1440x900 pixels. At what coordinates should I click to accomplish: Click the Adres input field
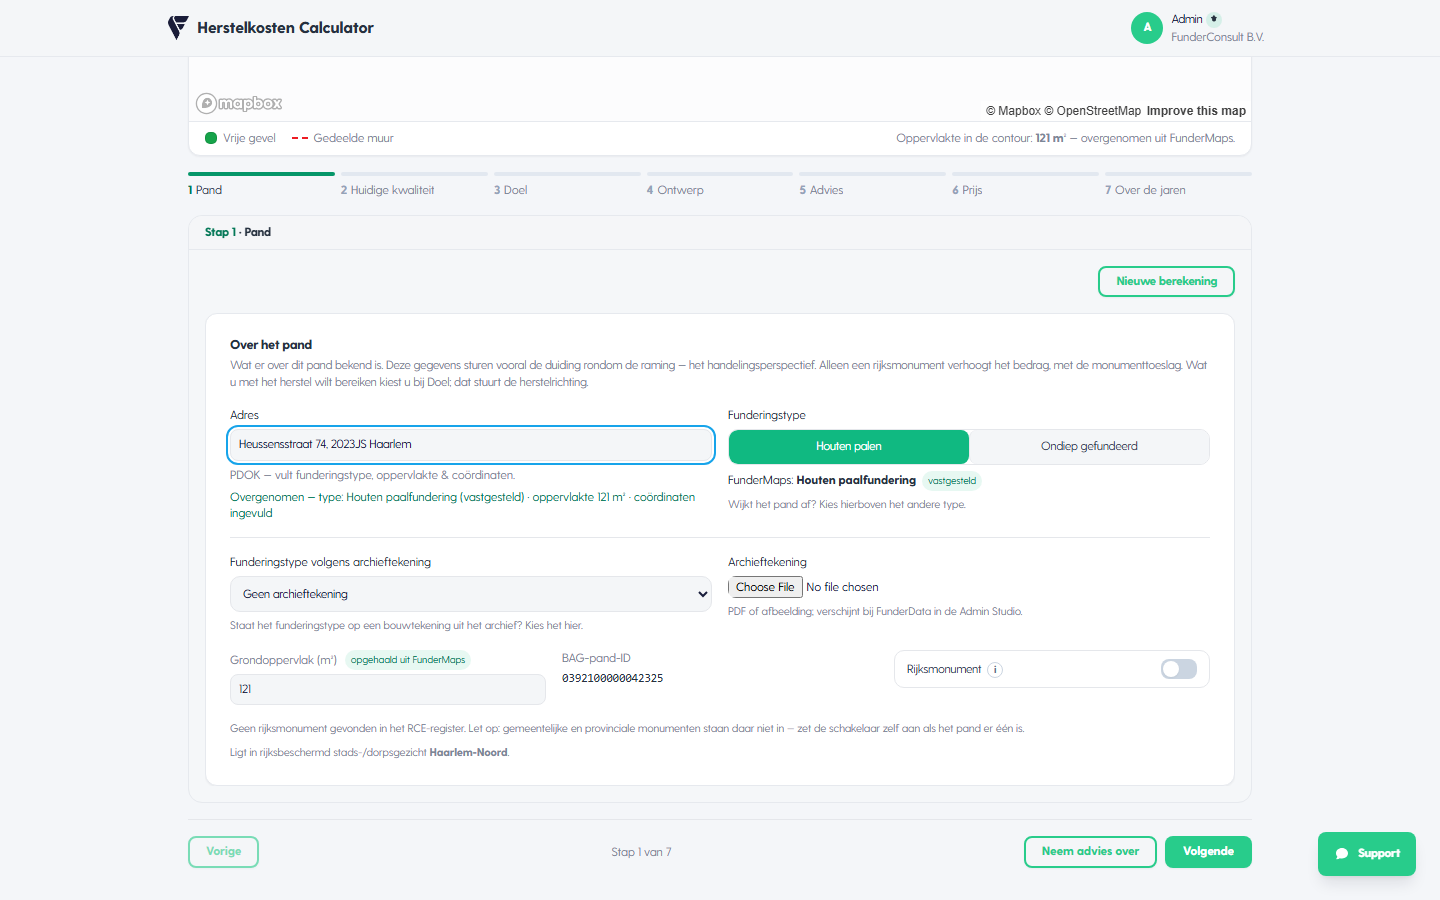(x=471, y=445)
